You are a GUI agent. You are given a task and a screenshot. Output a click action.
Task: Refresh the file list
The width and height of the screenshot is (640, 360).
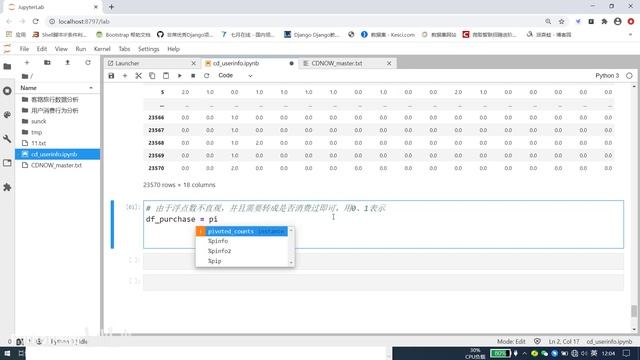click(88, 62)
